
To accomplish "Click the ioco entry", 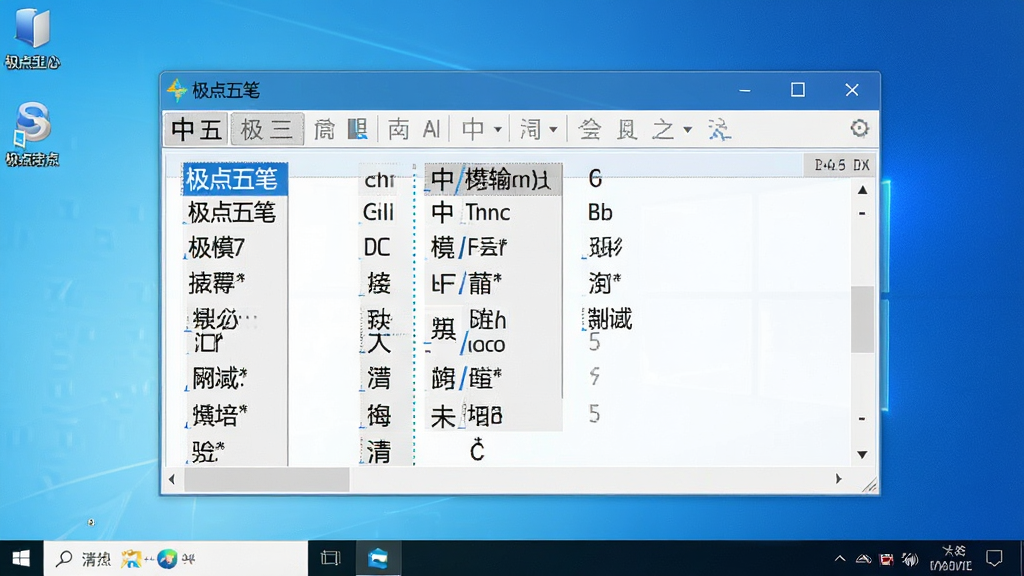I will [x=487, y=344].
